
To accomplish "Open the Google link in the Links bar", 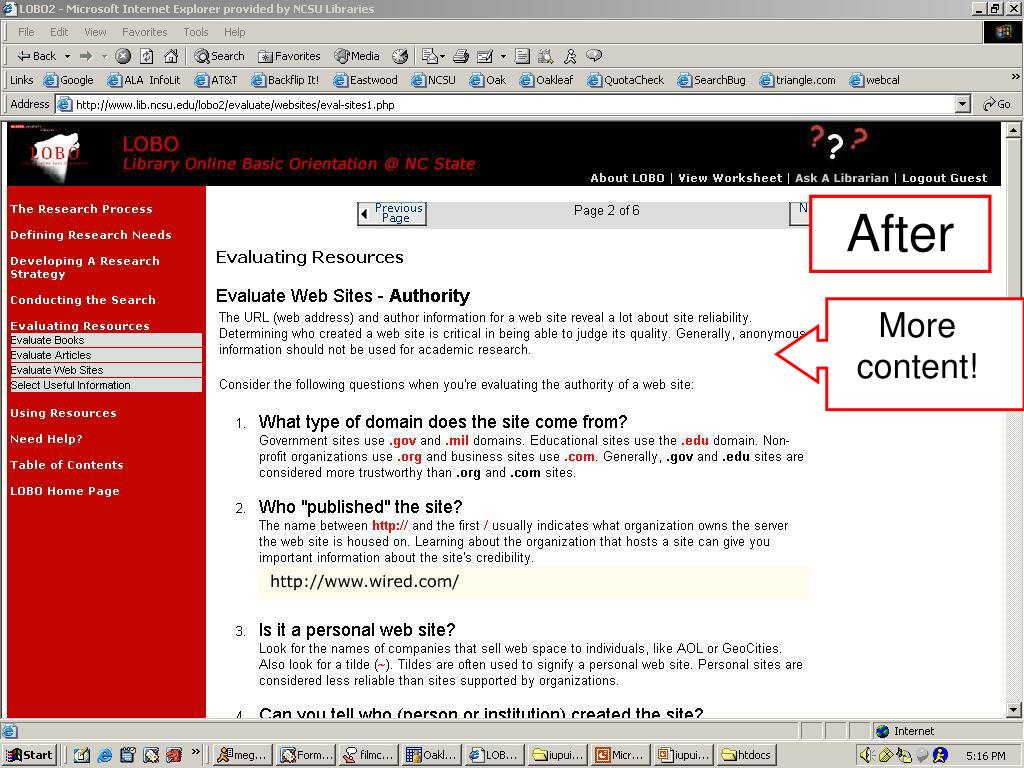I will tap(69, 80).
